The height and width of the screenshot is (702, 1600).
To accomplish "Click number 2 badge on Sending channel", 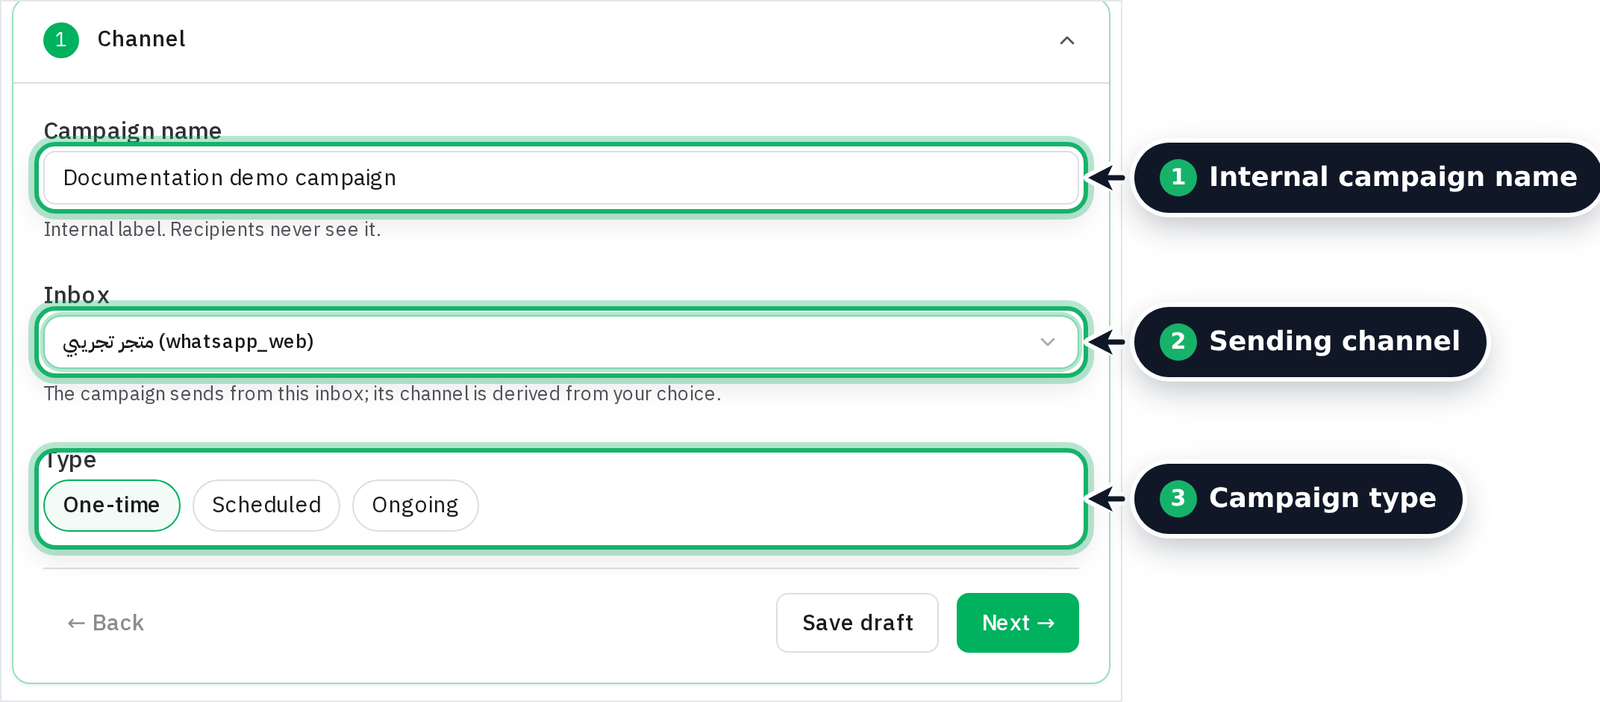I will (x=1178, y=341).
